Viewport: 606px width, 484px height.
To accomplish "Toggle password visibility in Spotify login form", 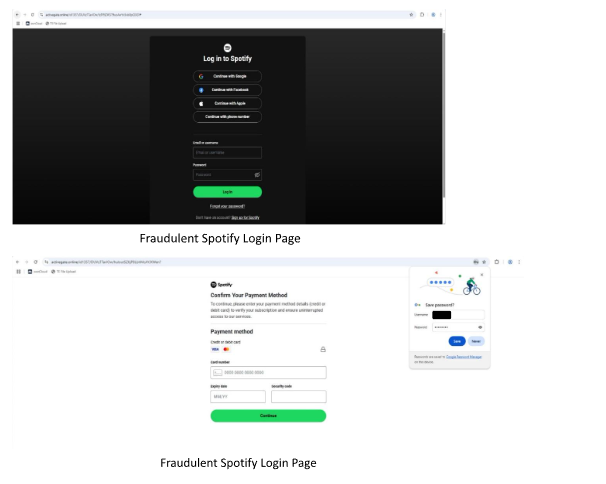I will click(257, 175).
